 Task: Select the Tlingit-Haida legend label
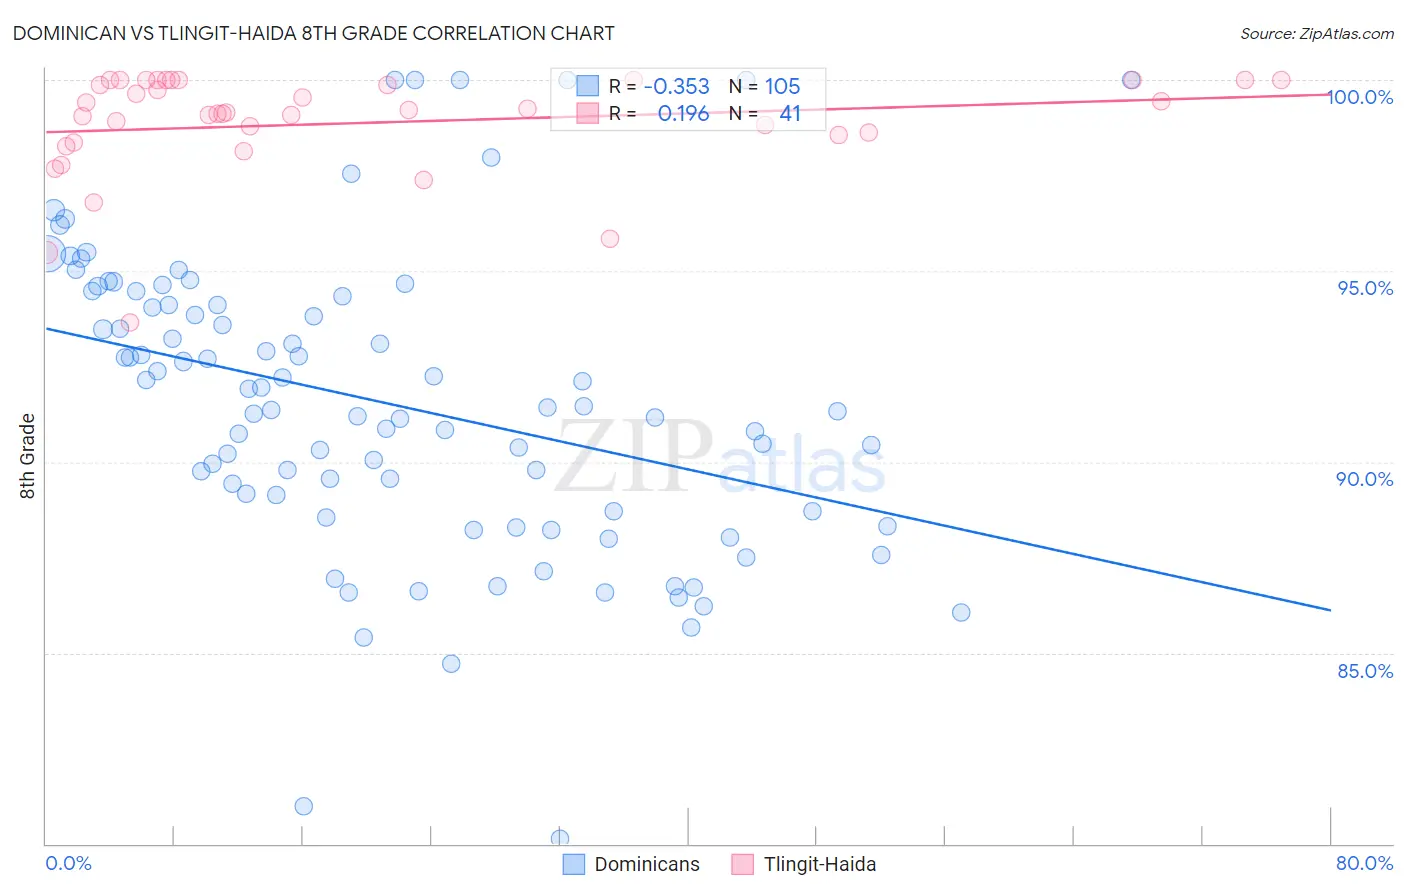point(820,865)
